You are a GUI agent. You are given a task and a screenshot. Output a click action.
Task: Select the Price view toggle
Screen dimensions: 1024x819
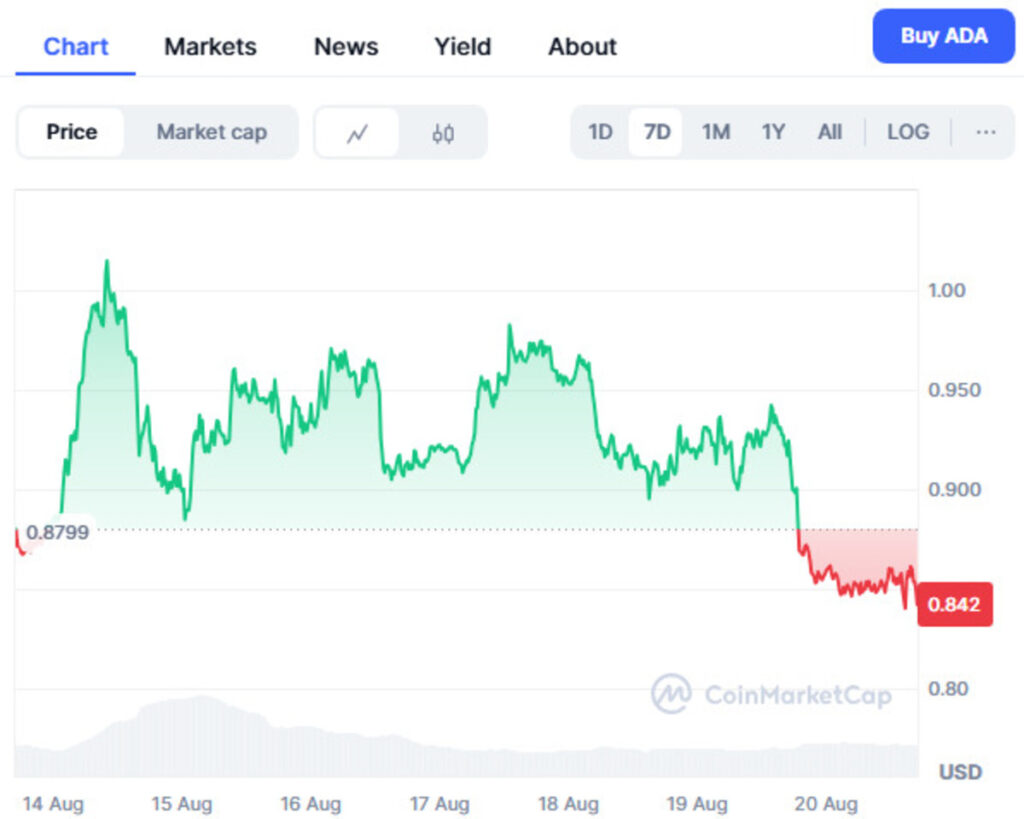[x=71, y=132]
